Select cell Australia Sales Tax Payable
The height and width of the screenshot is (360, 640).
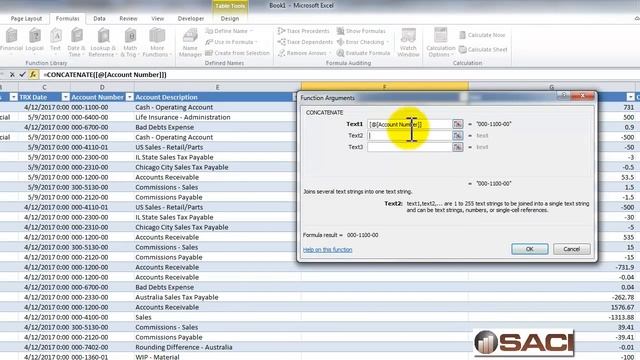[218, 297]
